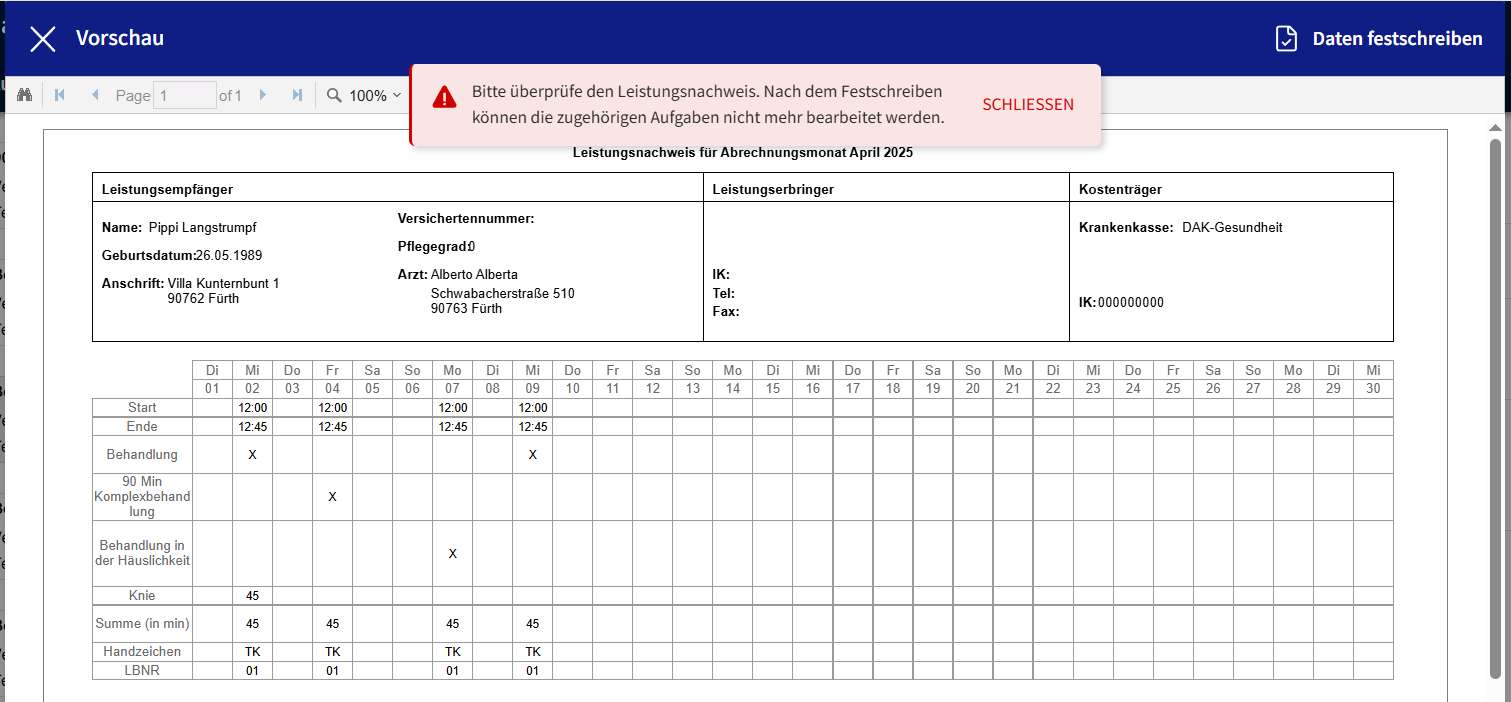Open the 100% zoom level dropdown
The width and height of the screenshot is (1511, 702).
pyautogui.click(x=375, y=96)
